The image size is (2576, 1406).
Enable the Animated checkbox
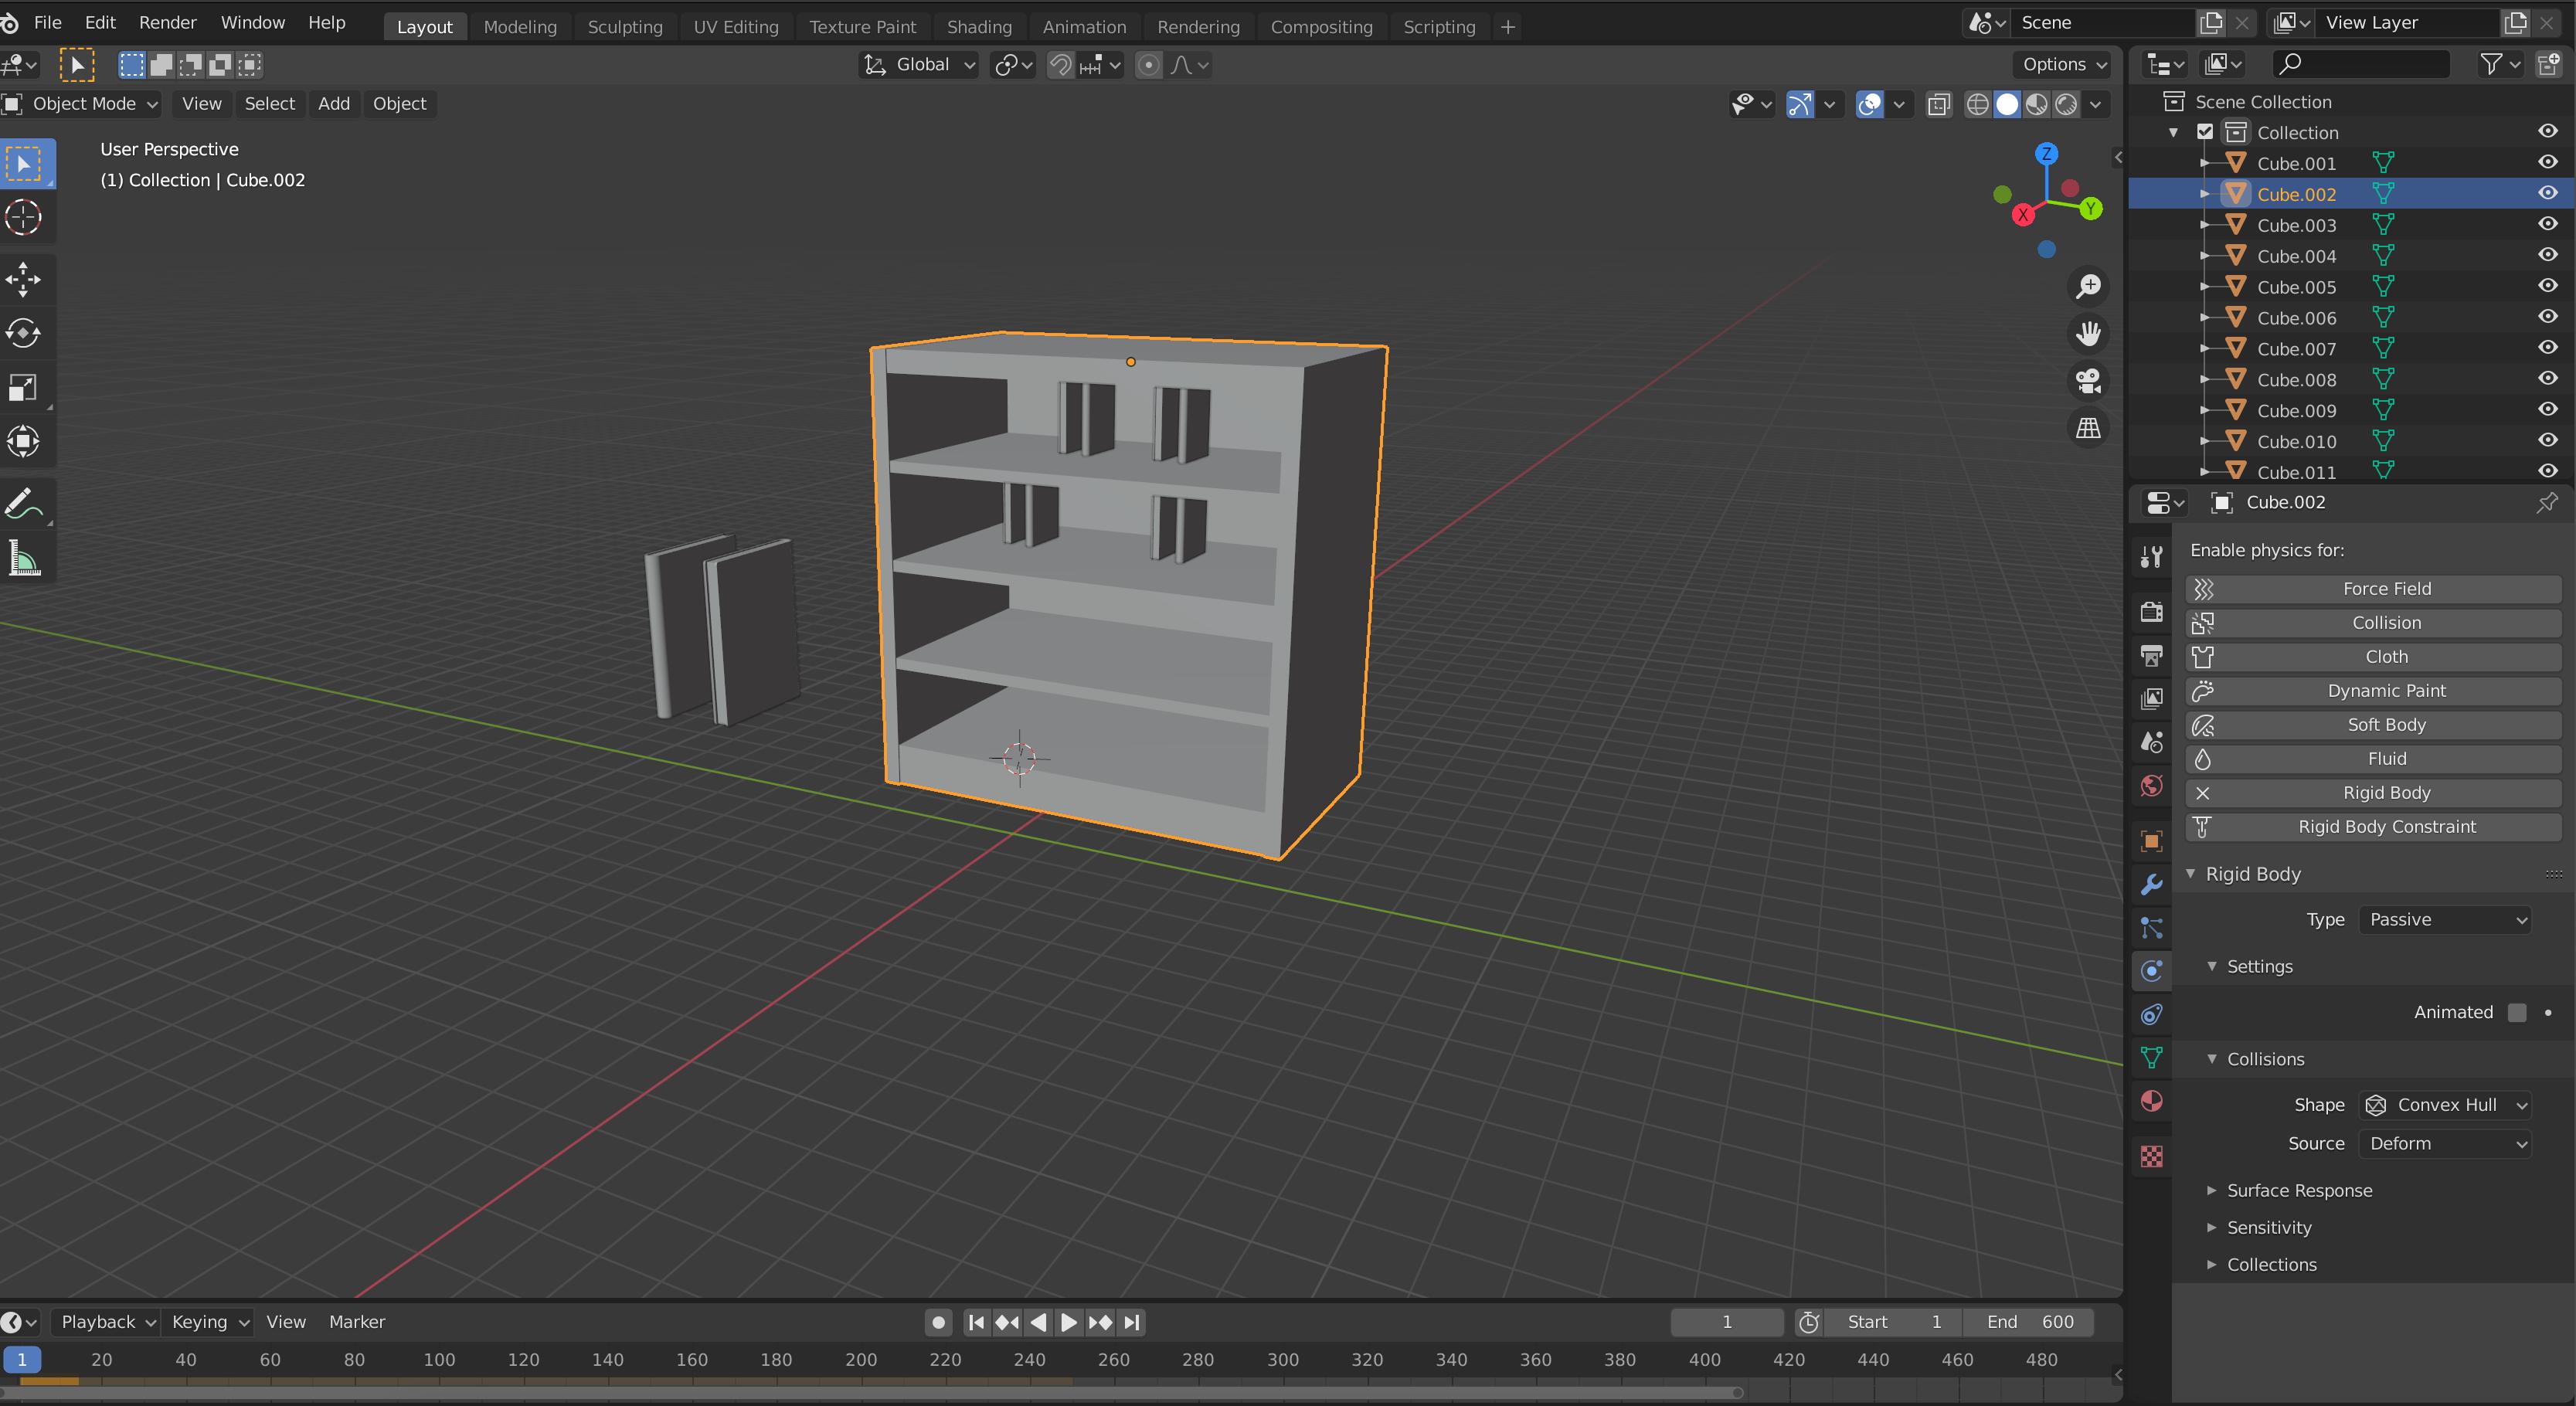[2517, 1012]
